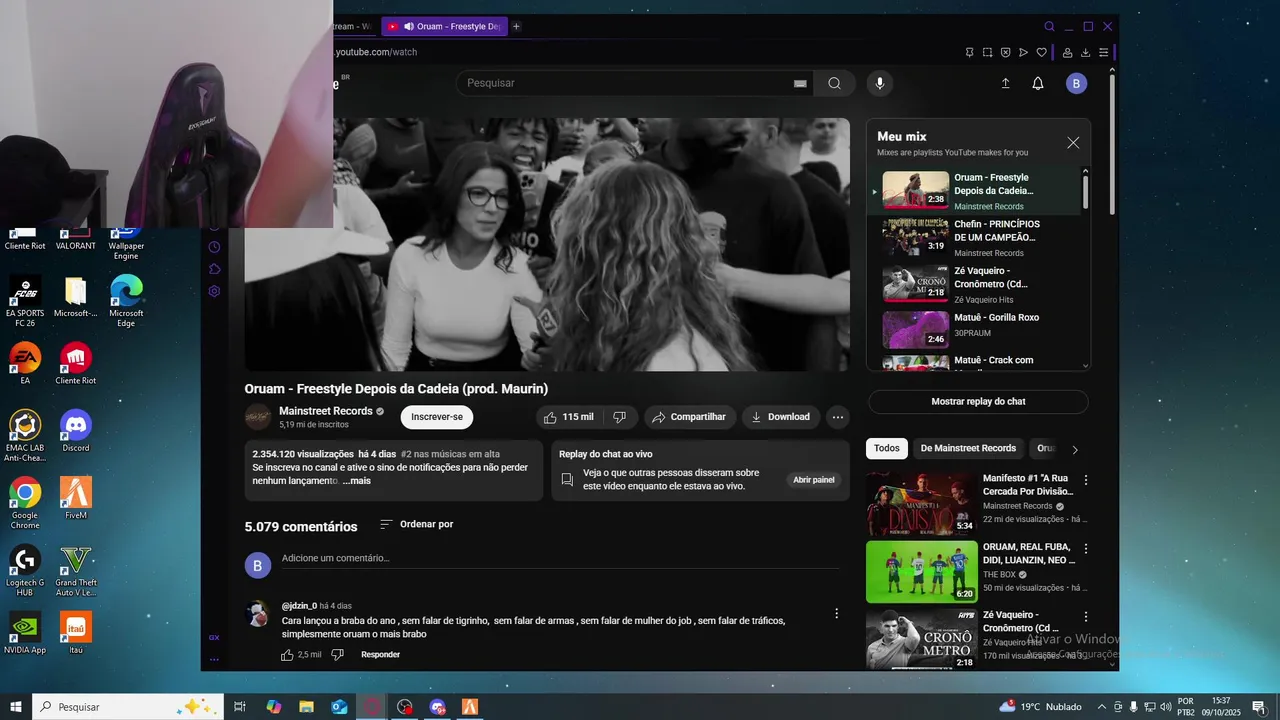This screenshot has width=1280, height=720.
Task: Open the ad blocker shield icon
Action: pyautogui.click(x=1005, y=52)
